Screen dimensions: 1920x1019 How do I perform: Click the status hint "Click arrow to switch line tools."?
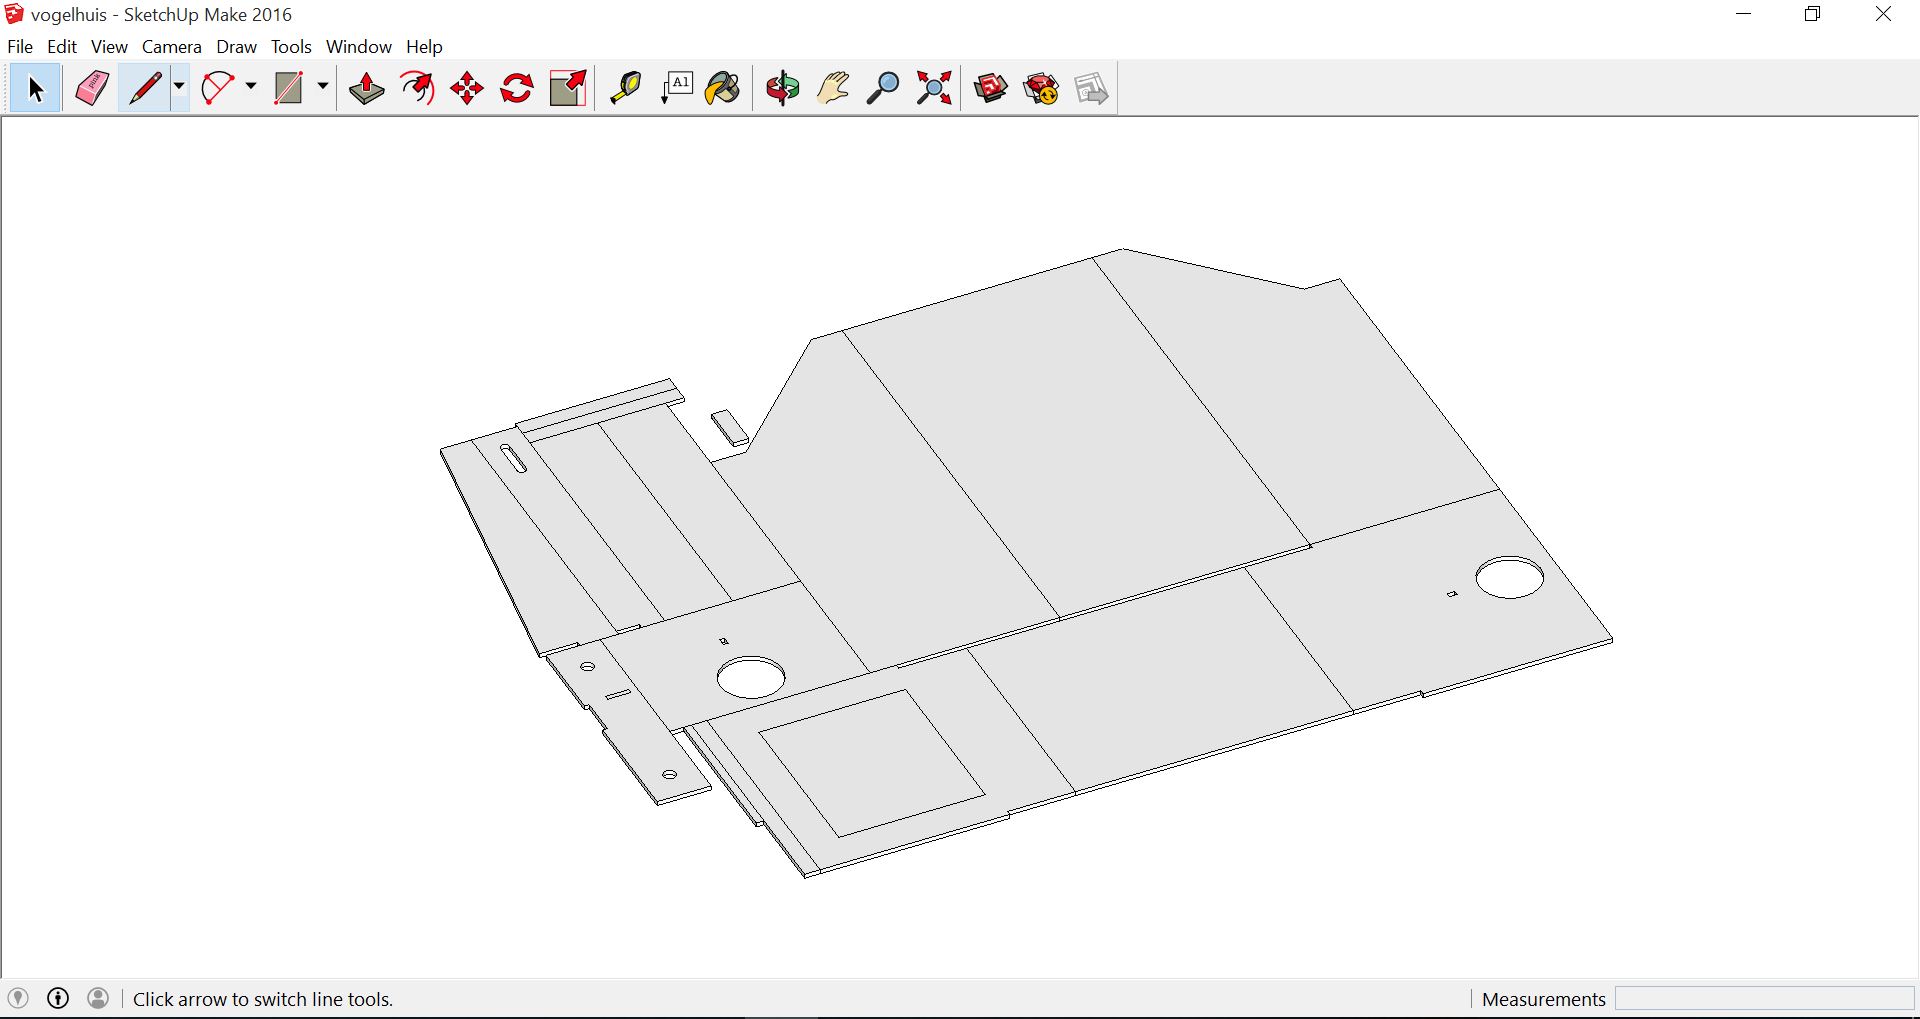pos(263,999)
